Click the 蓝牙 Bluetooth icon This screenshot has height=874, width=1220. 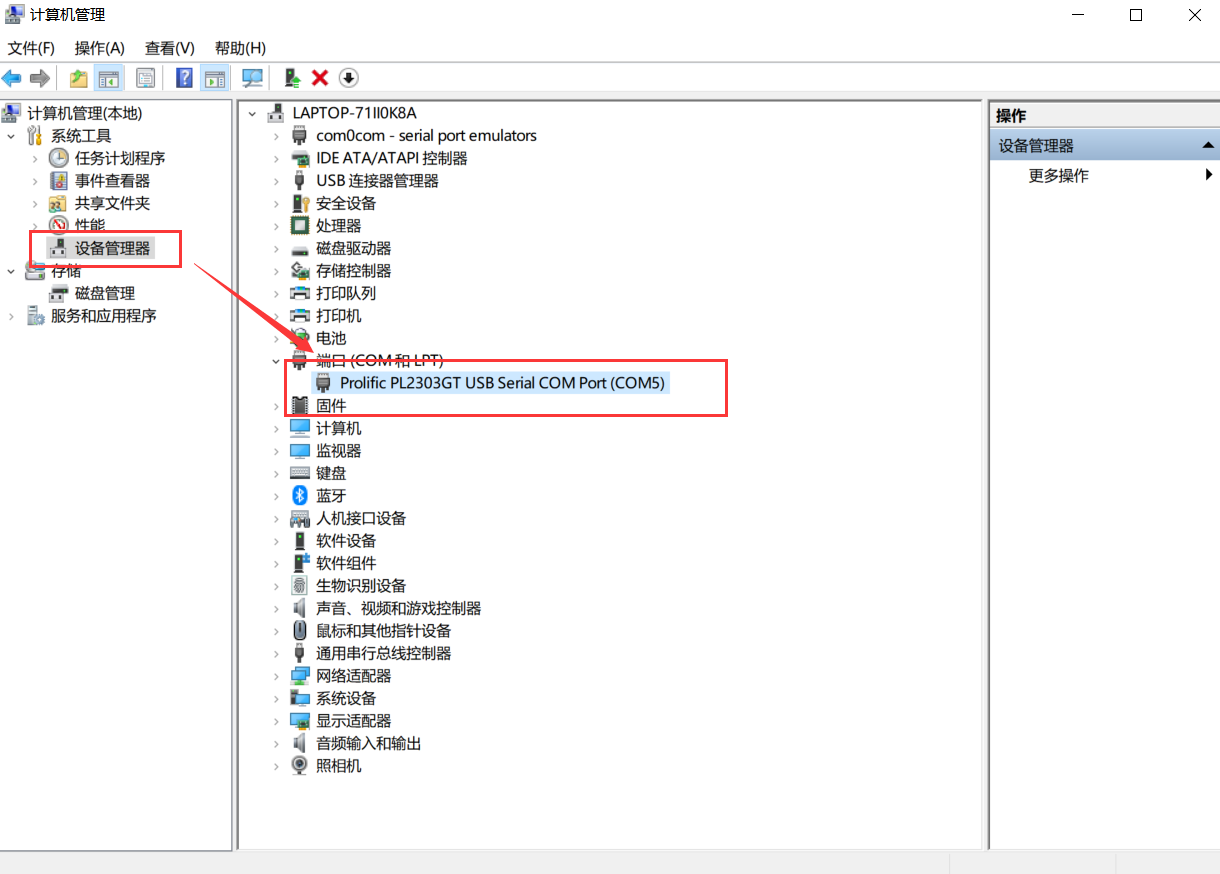pos(300,495)
